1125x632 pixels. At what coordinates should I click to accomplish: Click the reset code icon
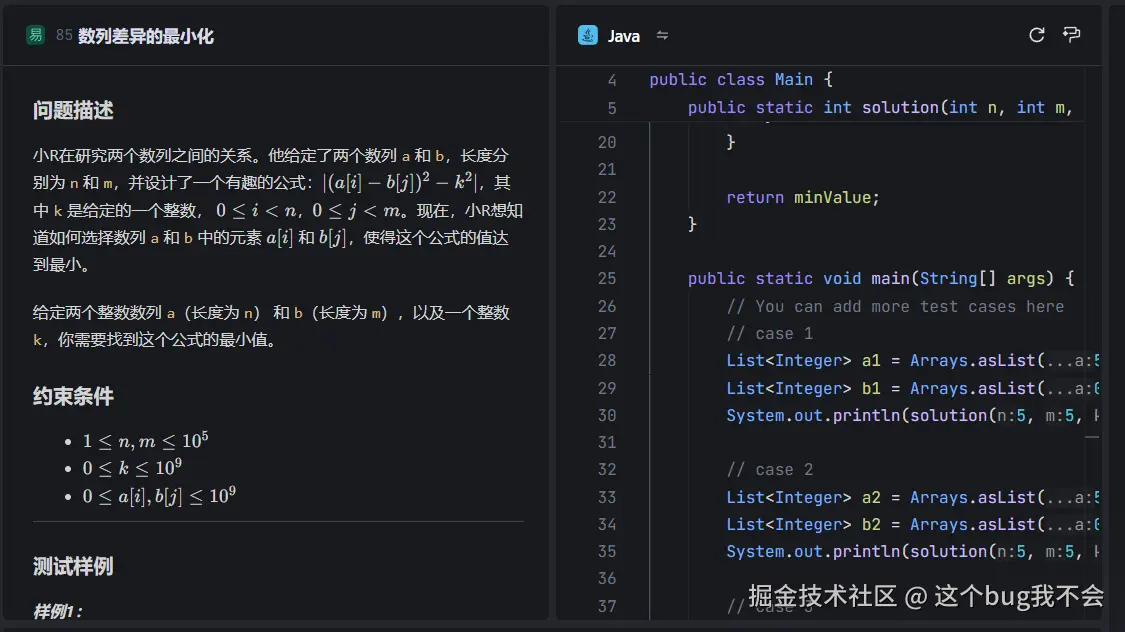coord(1036,34)
